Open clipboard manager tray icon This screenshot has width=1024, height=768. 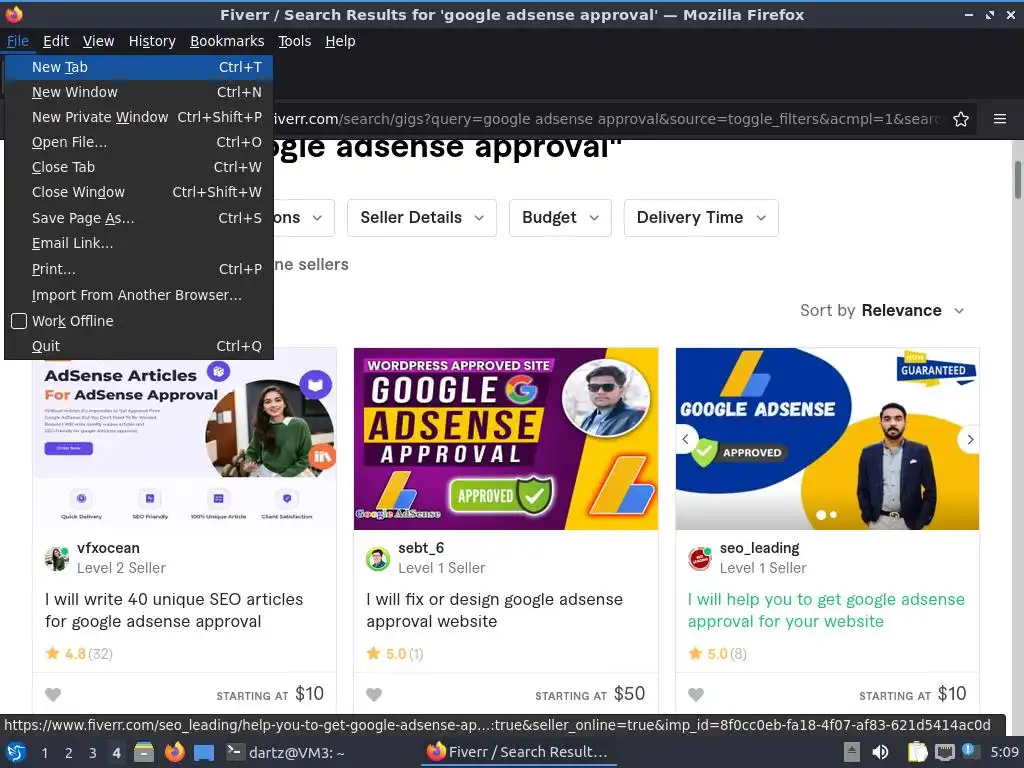(x=918, y=752)
